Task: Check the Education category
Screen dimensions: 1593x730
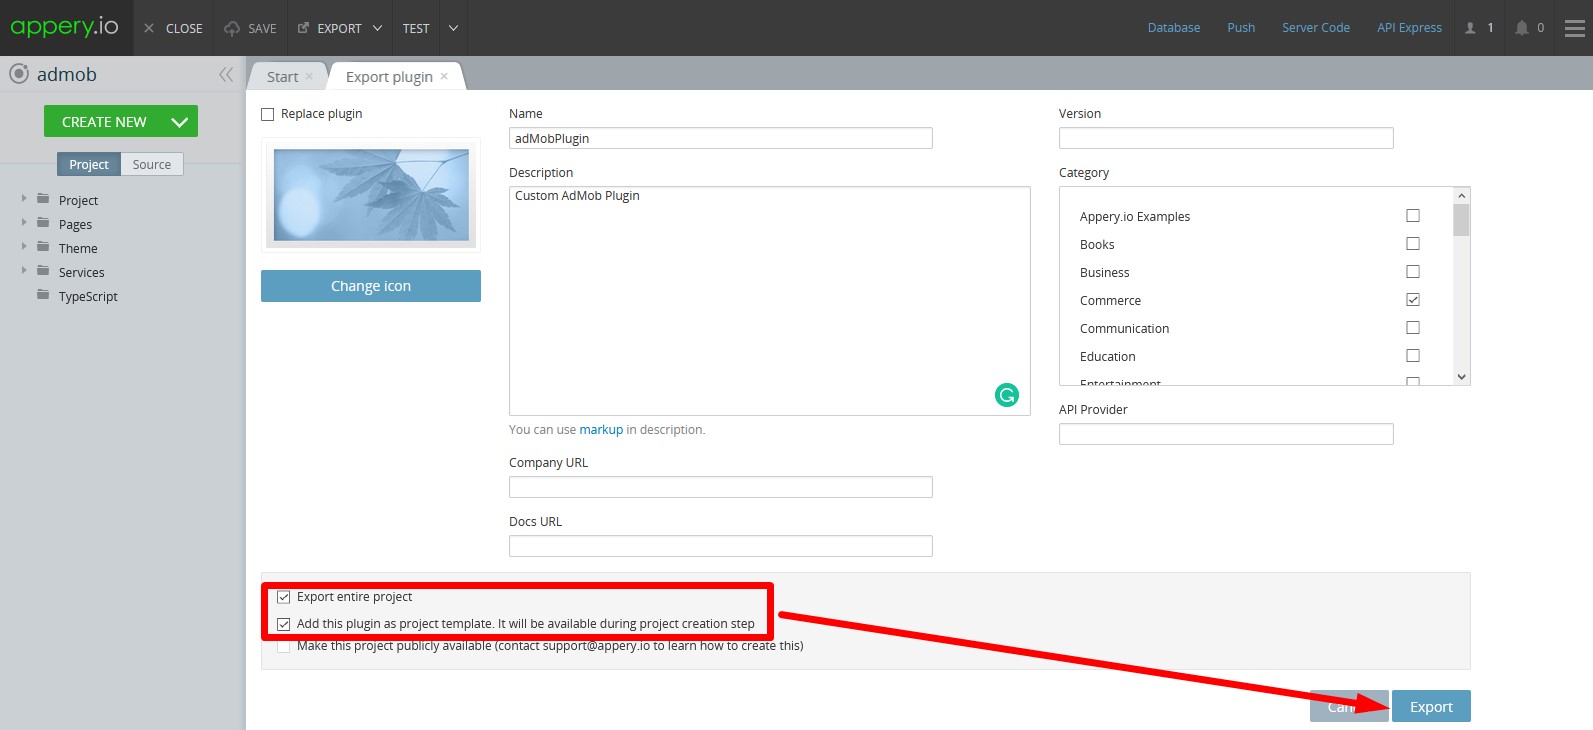Action: point(1413,356)
